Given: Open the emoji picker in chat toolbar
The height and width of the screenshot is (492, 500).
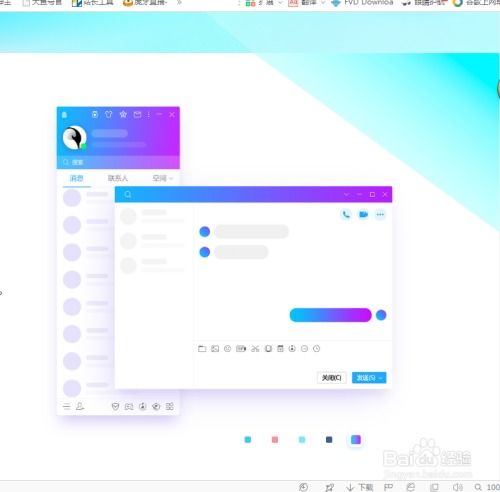Looking at the screenshot, I should point(227,349).
